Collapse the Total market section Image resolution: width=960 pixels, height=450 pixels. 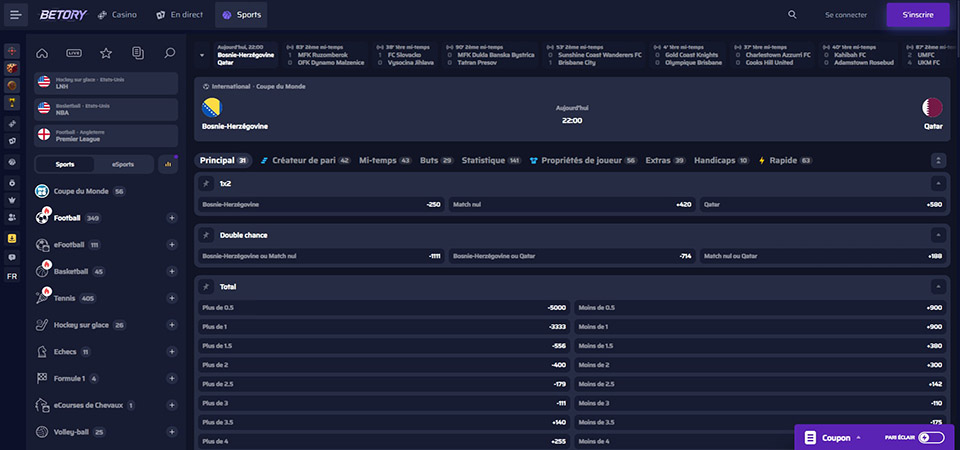click(938, 287)
